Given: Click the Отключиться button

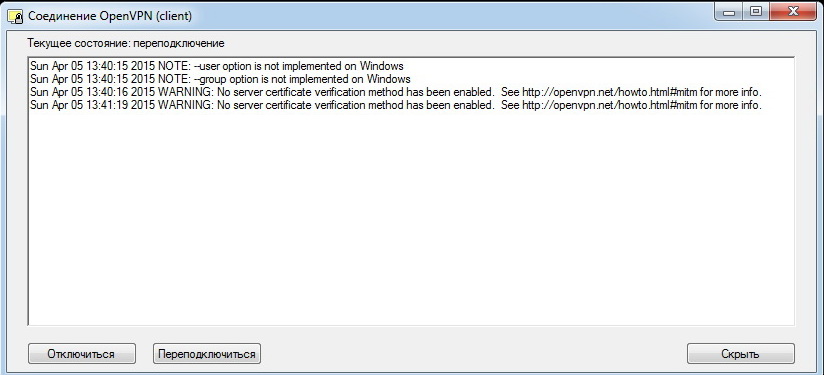Looking at the screenshot, I should (x=81, y=353).
